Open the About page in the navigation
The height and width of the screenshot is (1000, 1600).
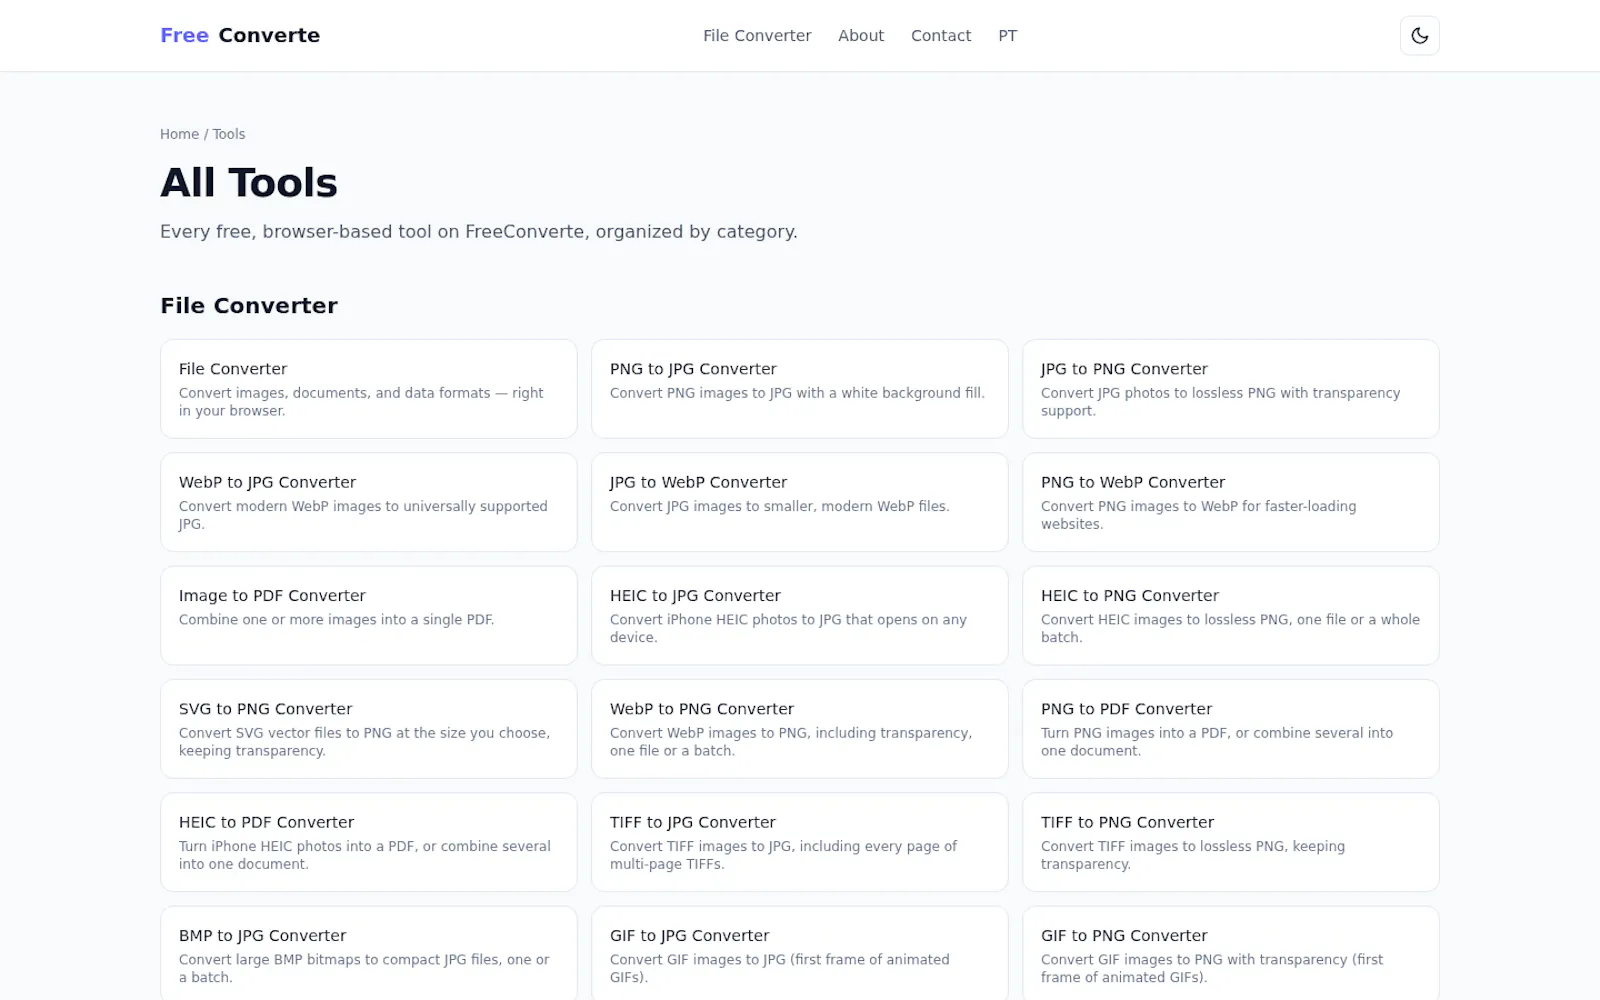tap(861, 36)
